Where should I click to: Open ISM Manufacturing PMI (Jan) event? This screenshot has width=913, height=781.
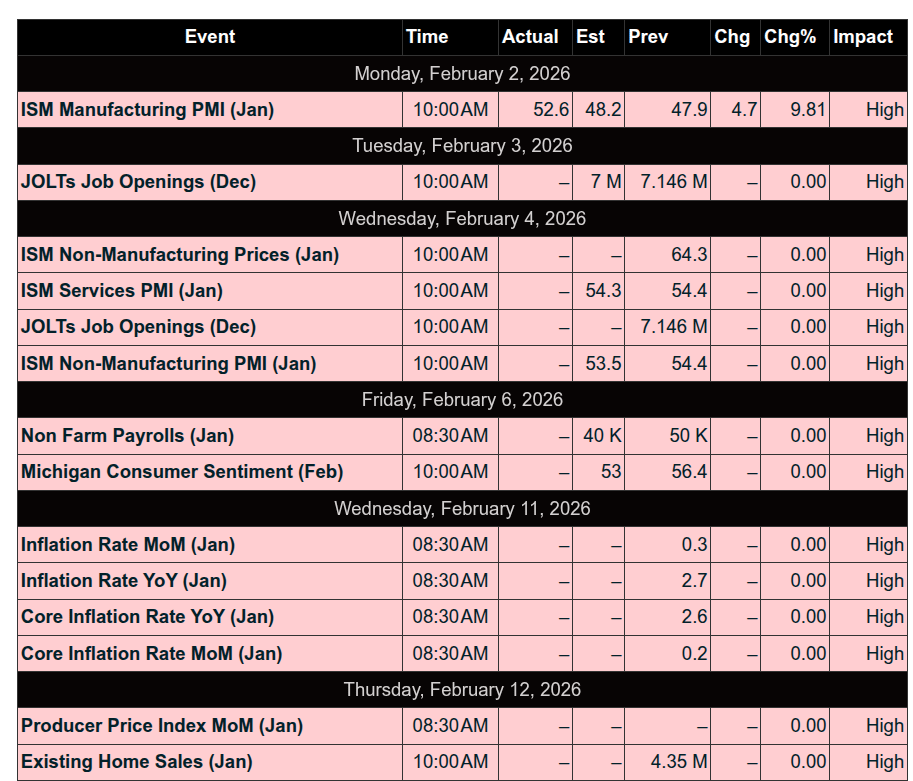[147, 110]
